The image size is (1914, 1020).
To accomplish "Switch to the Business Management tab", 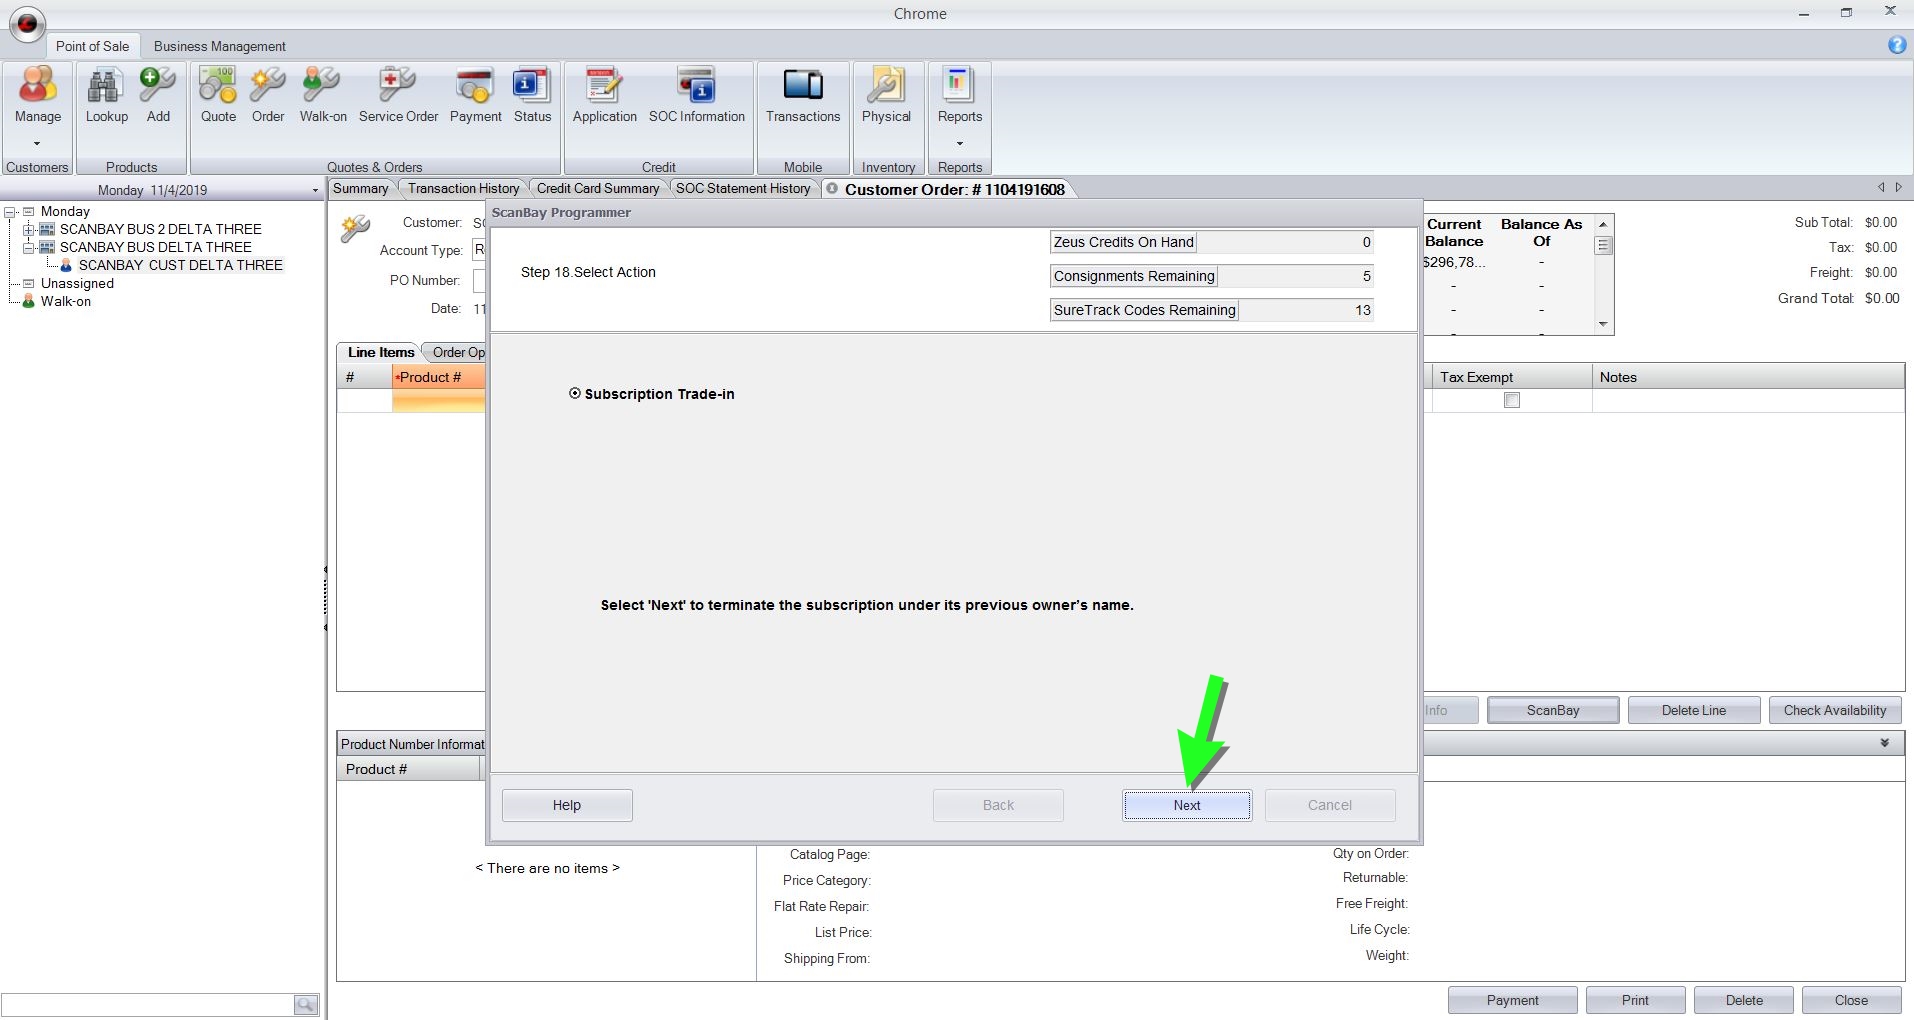I will pyautogui.click(x=219, y=46).
